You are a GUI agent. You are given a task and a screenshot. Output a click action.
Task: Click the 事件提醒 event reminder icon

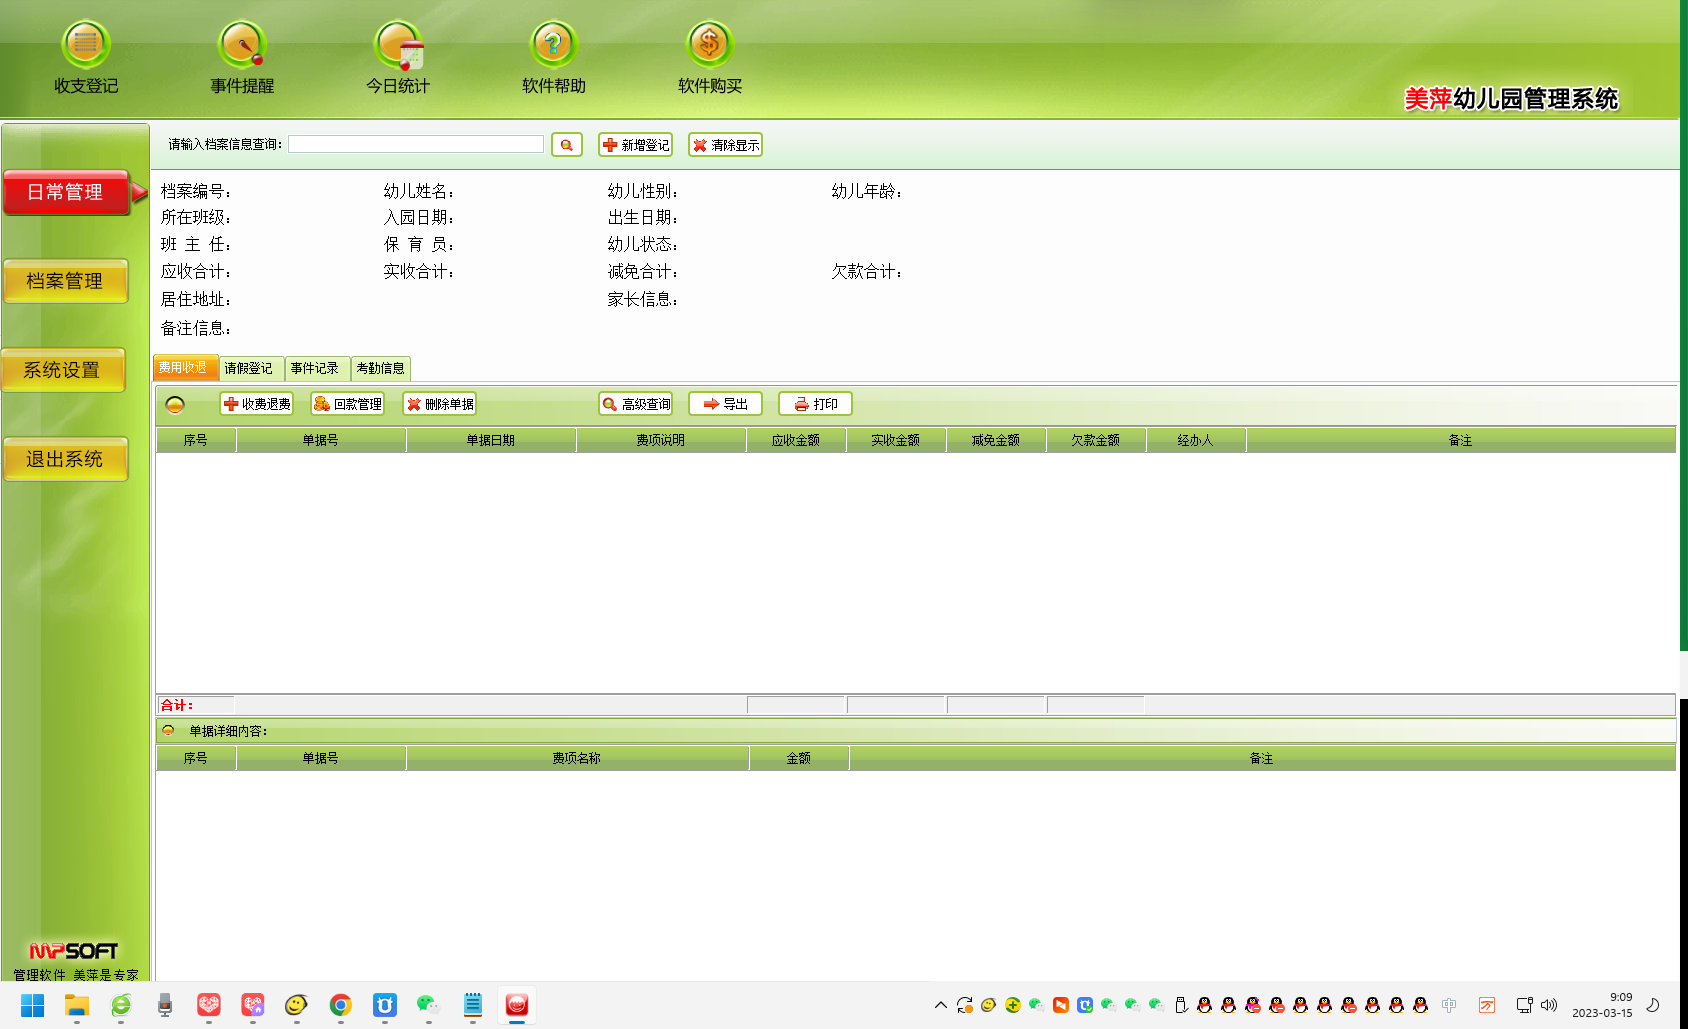point(242,45)
